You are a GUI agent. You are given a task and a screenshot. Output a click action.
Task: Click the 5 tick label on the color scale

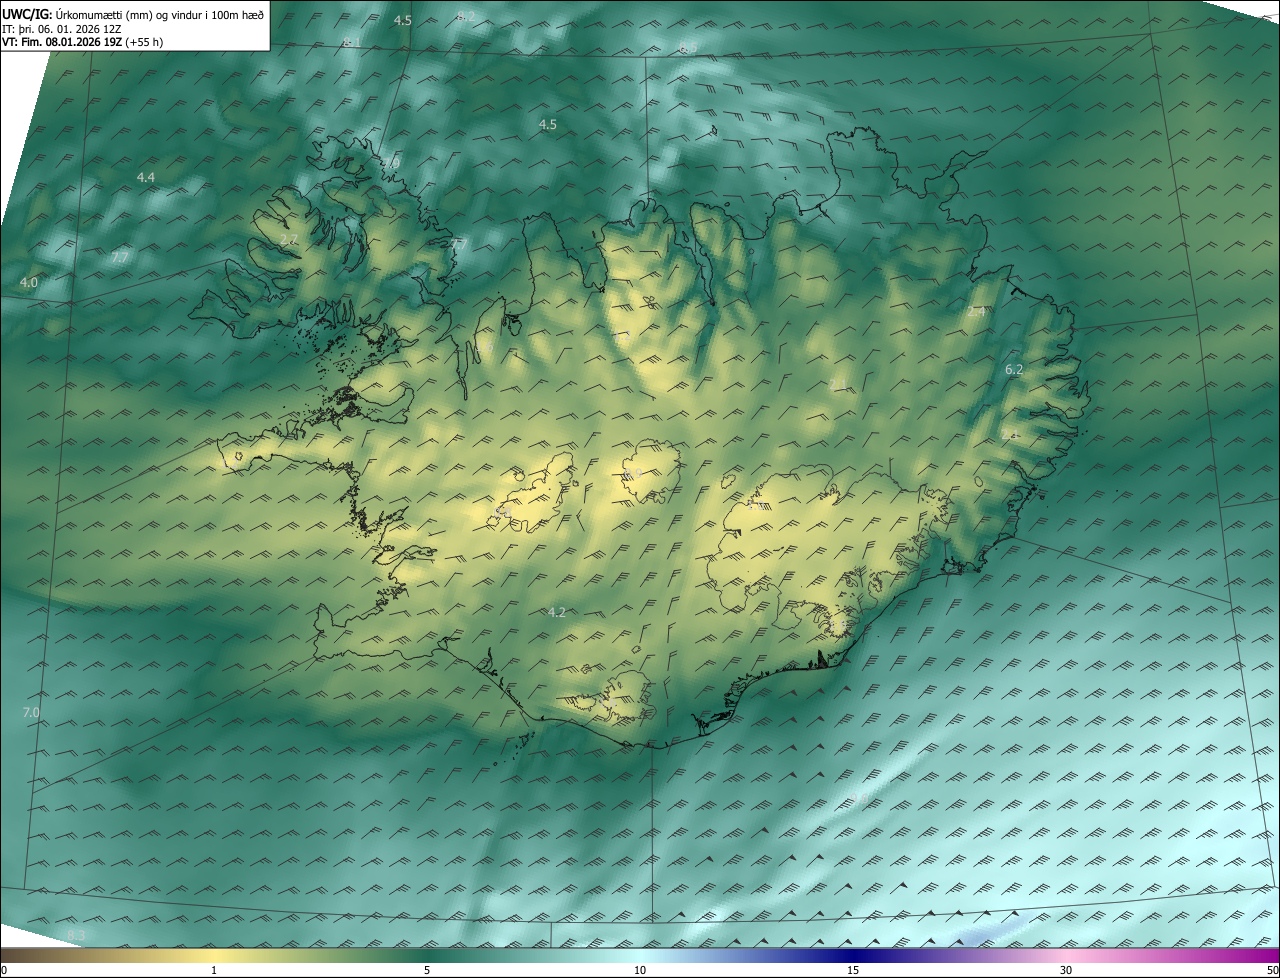(x=427, y=970)
